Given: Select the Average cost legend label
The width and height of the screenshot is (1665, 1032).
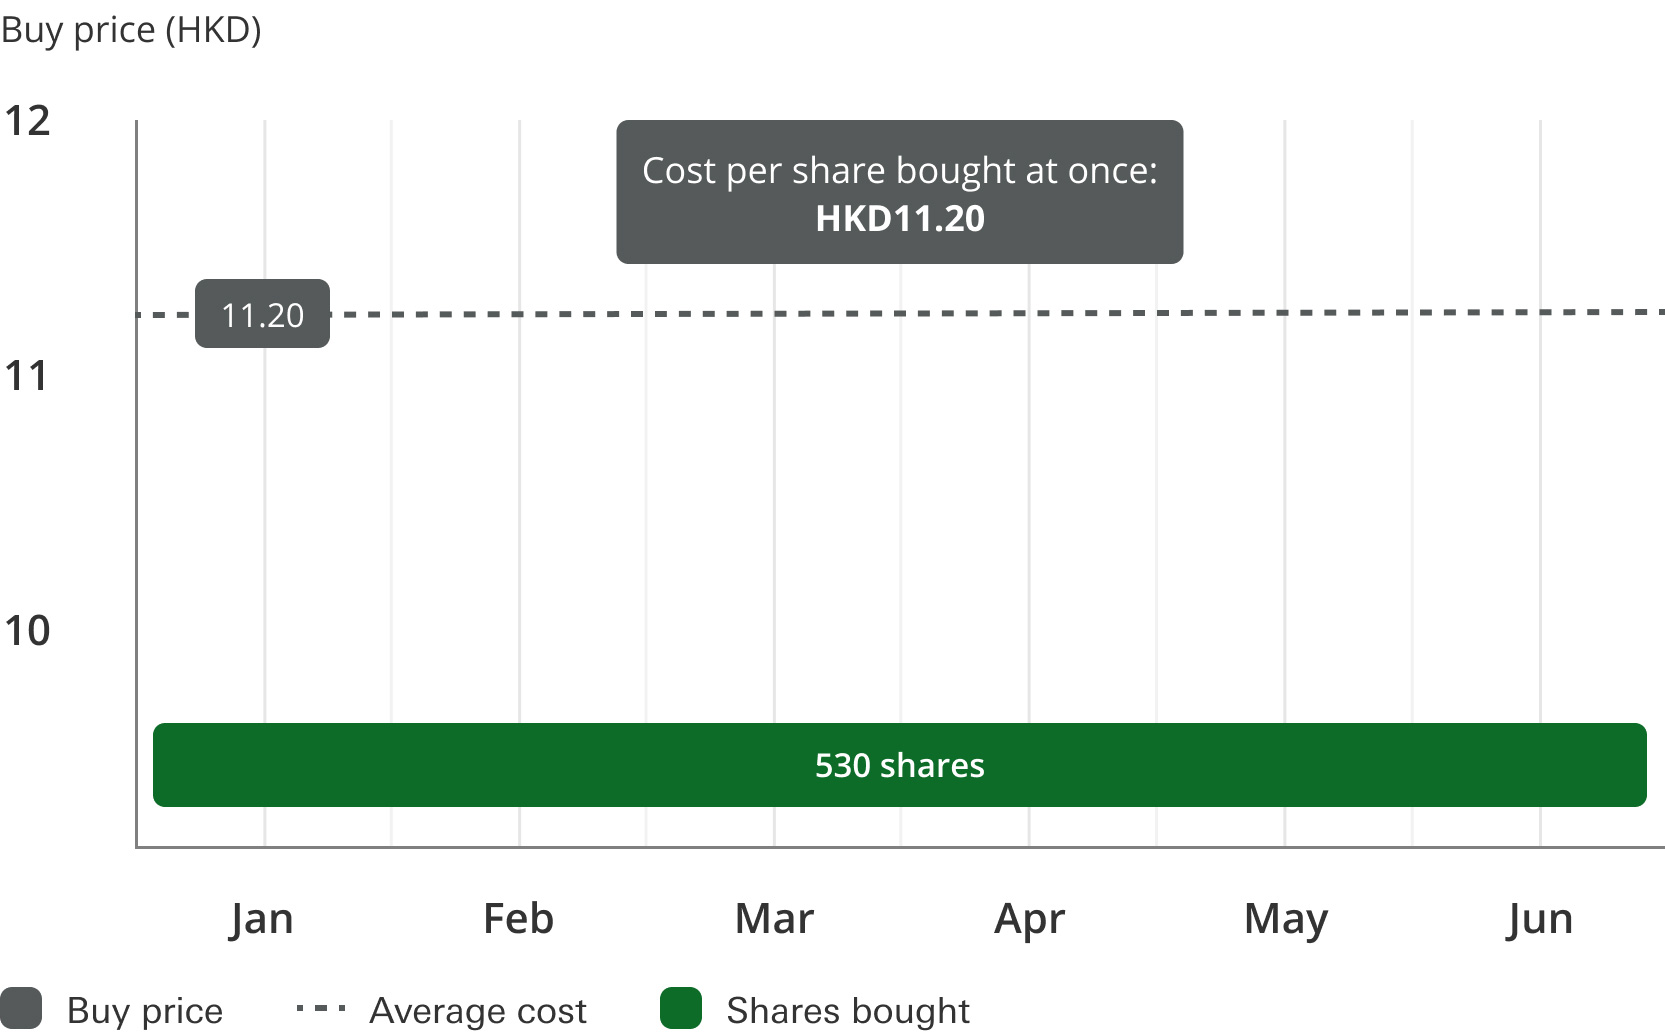Looking at the screenshot, I should click(478, 1010).
